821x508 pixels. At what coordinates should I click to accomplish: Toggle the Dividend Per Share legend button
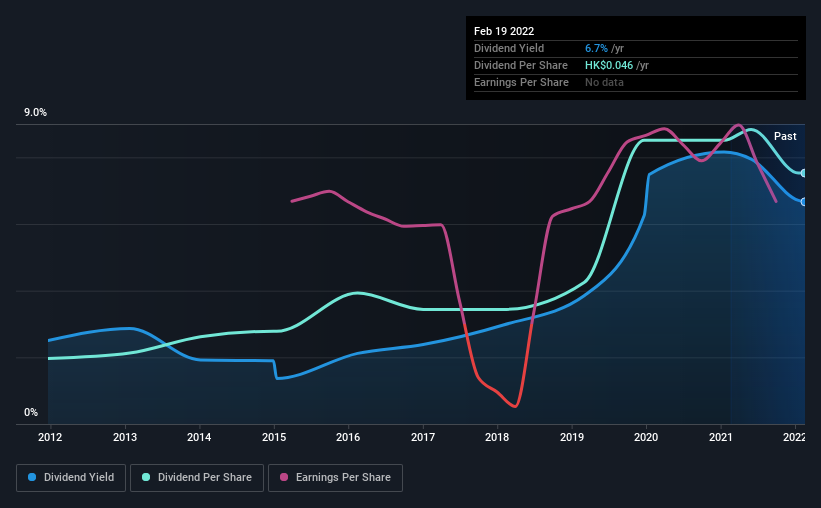click(197, 478)
